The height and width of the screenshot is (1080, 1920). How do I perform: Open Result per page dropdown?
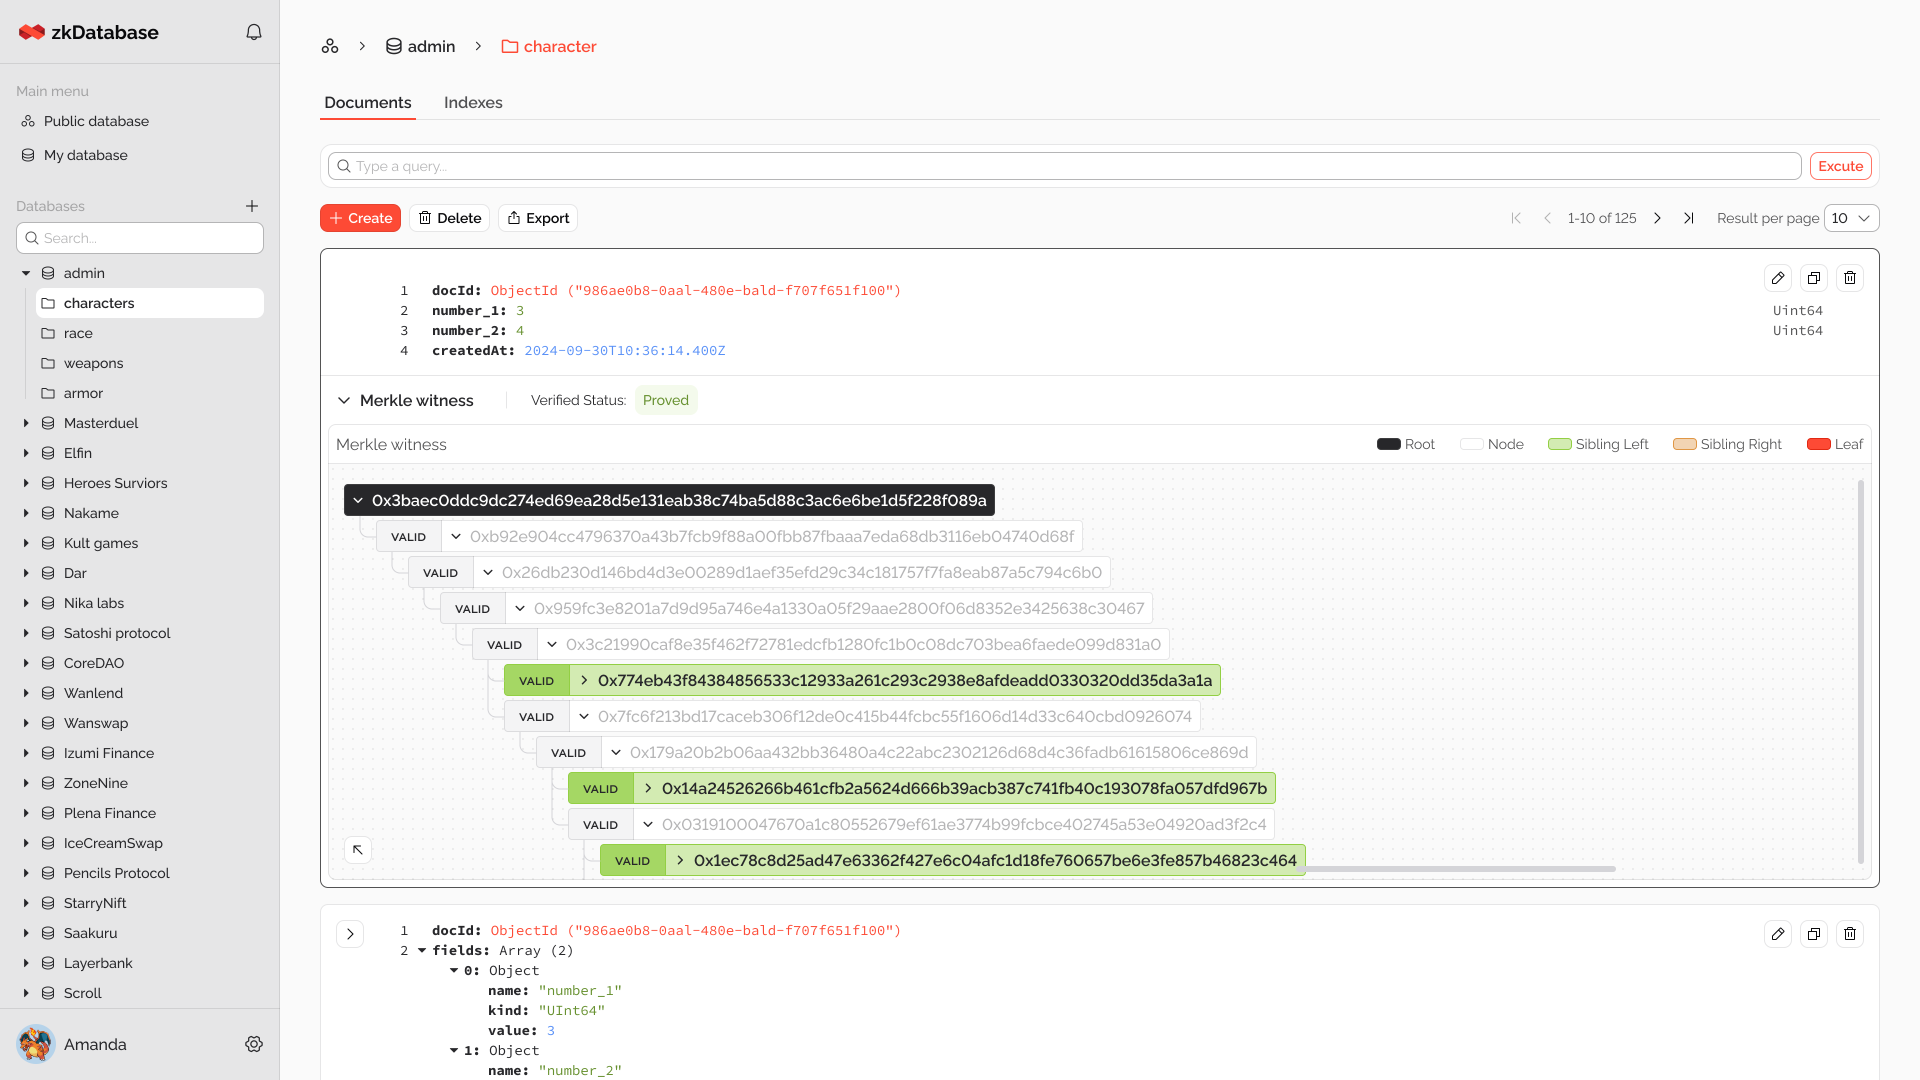point(1851,218)
